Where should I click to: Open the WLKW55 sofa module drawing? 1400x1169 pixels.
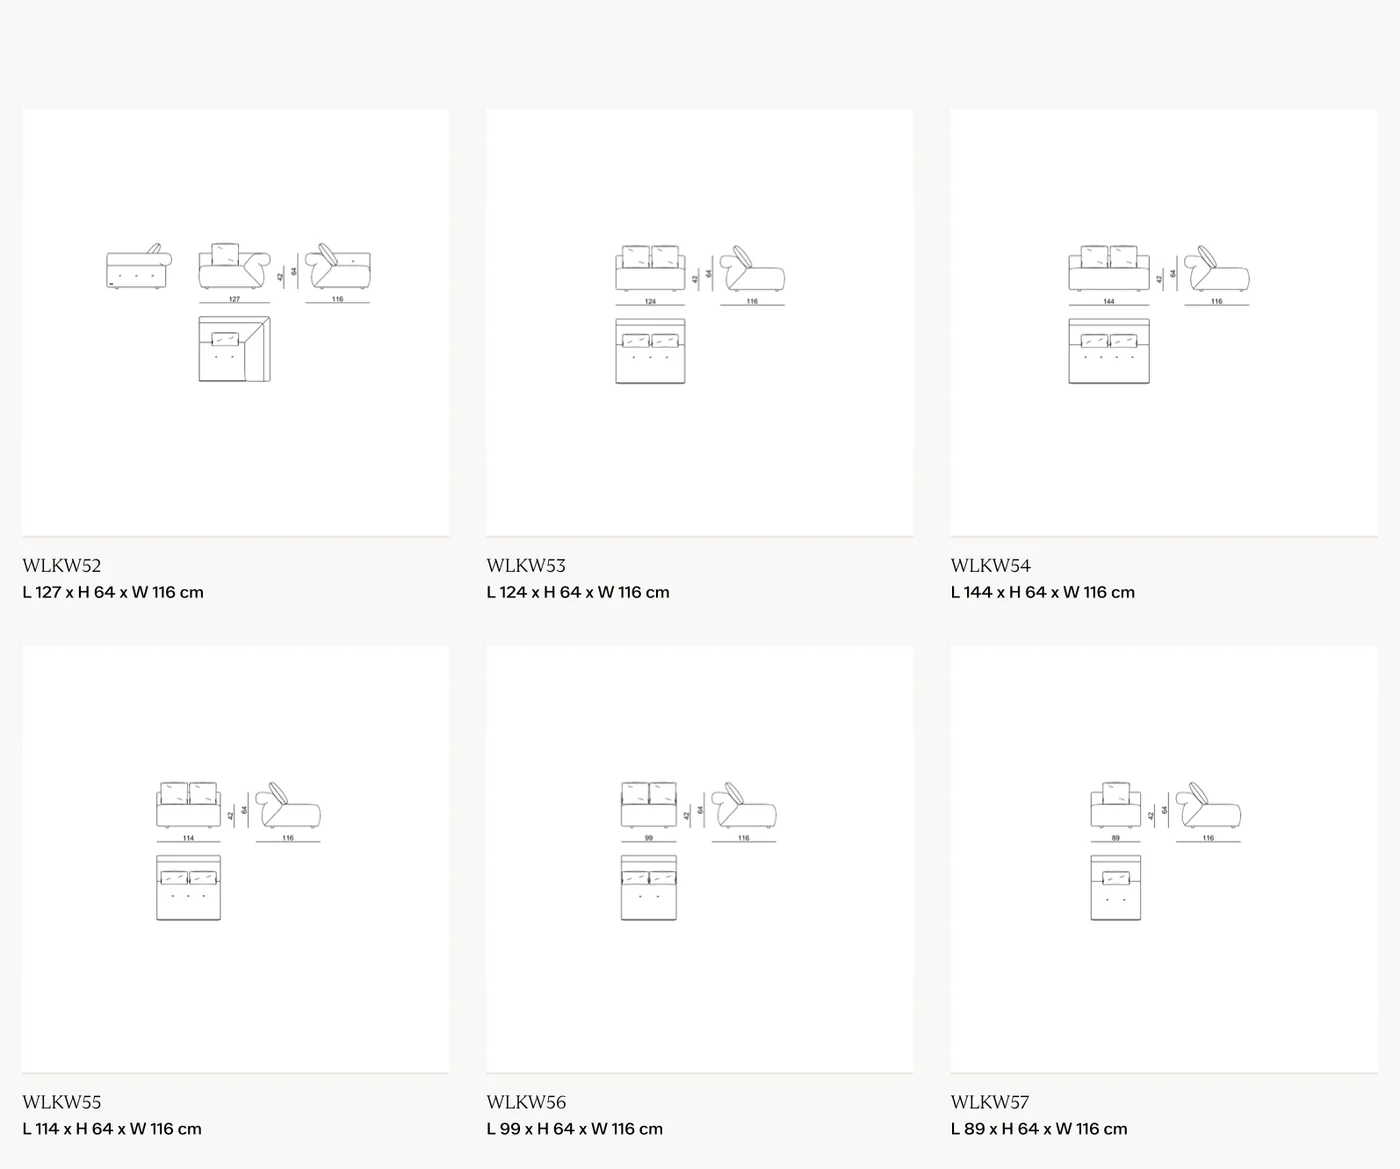click(x=236, y=859)
